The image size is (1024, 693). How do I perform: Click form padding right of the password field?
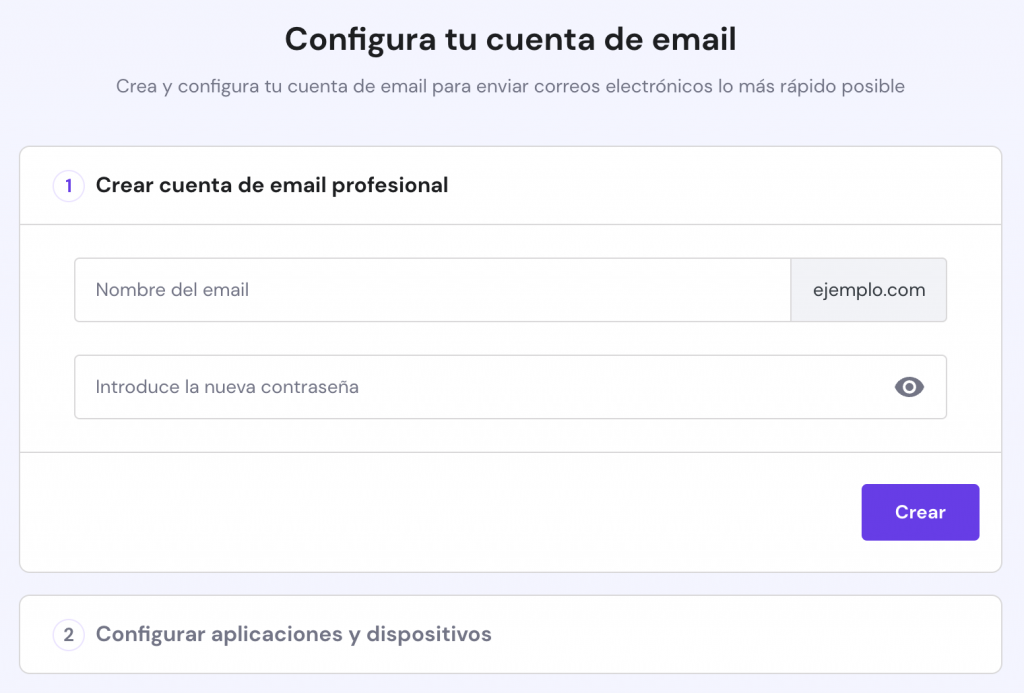(x=973, y=387)
